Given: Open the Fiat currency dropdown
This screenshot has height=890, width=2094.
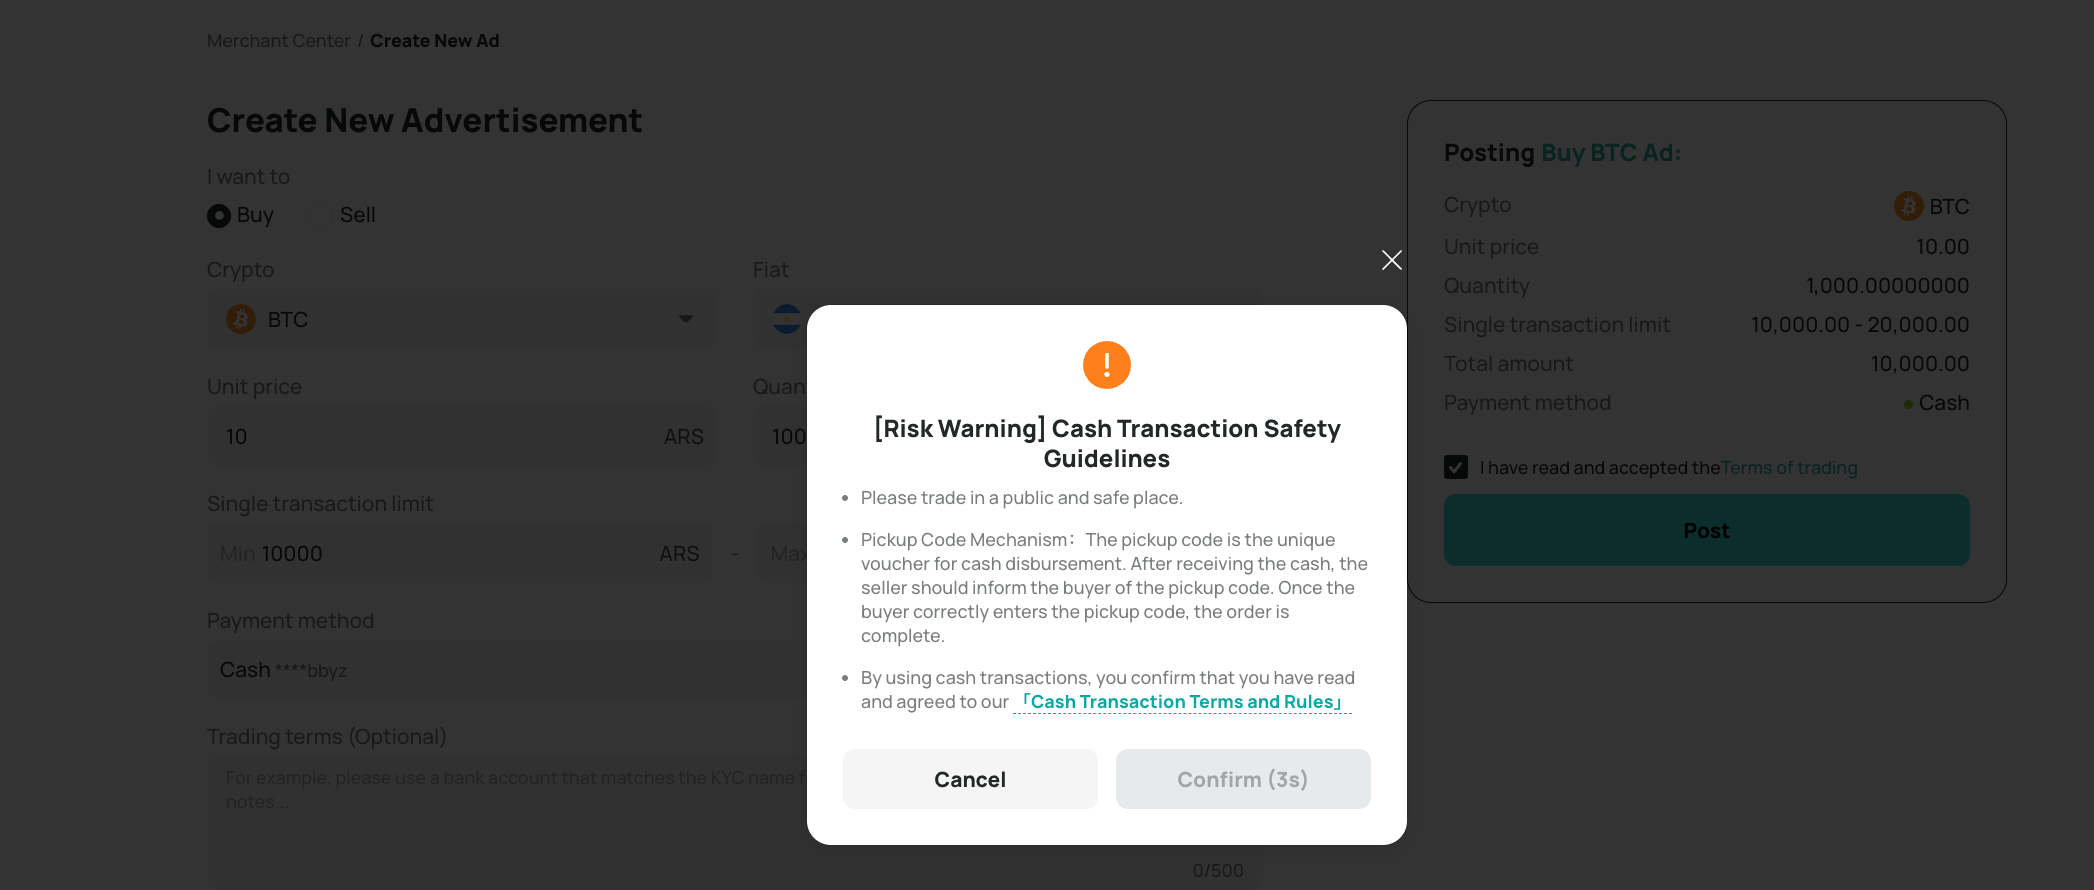Looking at the screenshot, I should click(x=1006, y=319).
